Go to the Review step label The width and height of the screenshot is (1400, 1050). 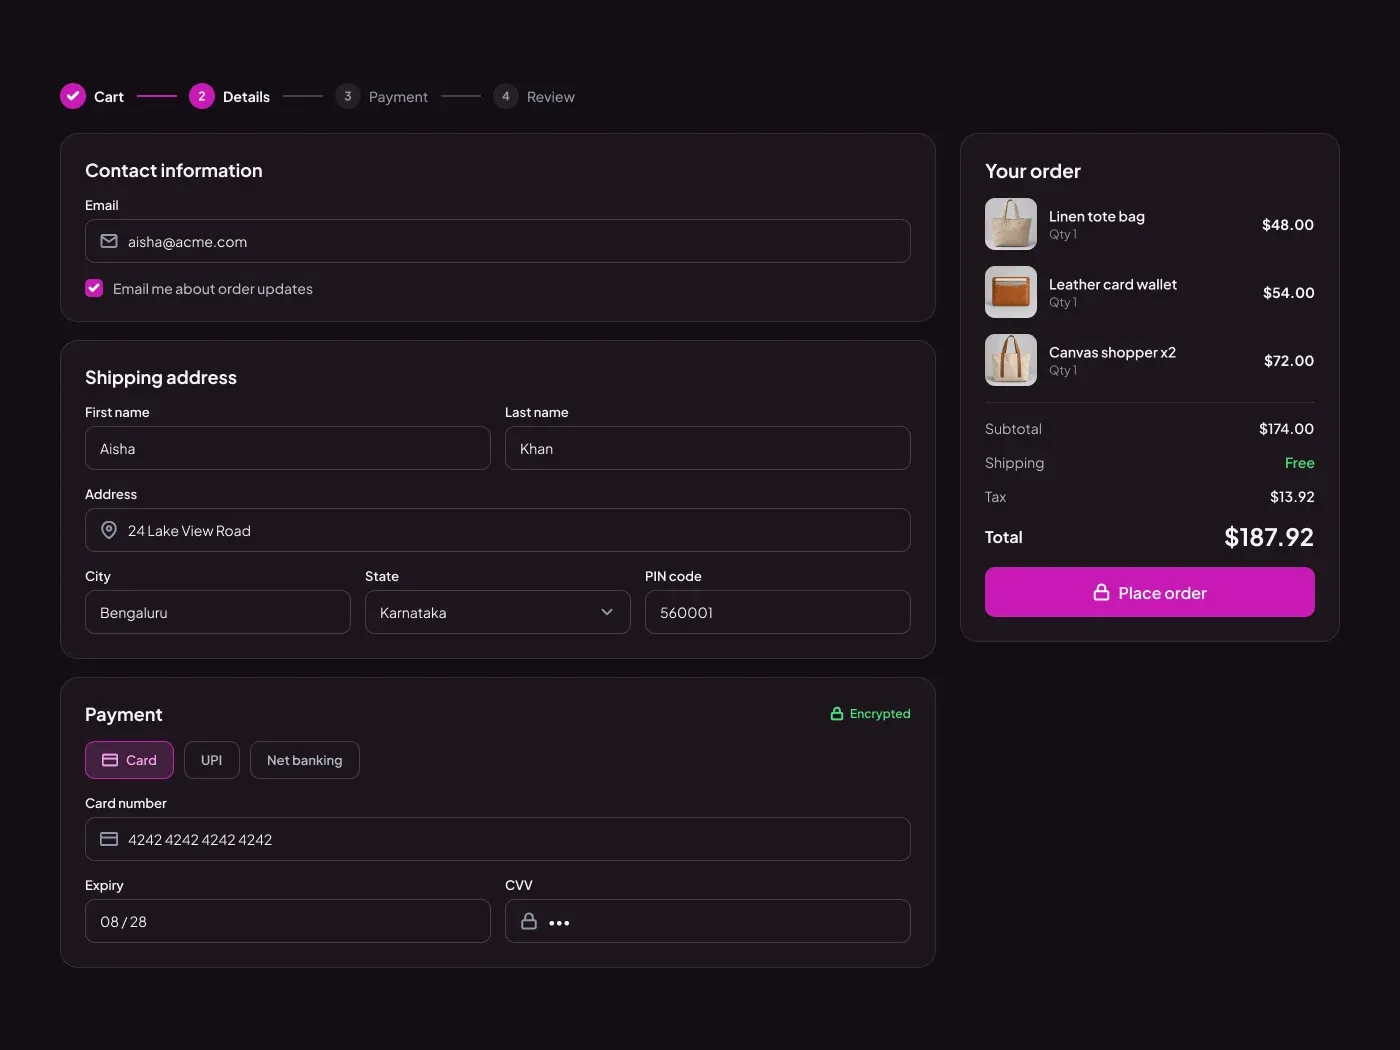[x=551, y=97]
